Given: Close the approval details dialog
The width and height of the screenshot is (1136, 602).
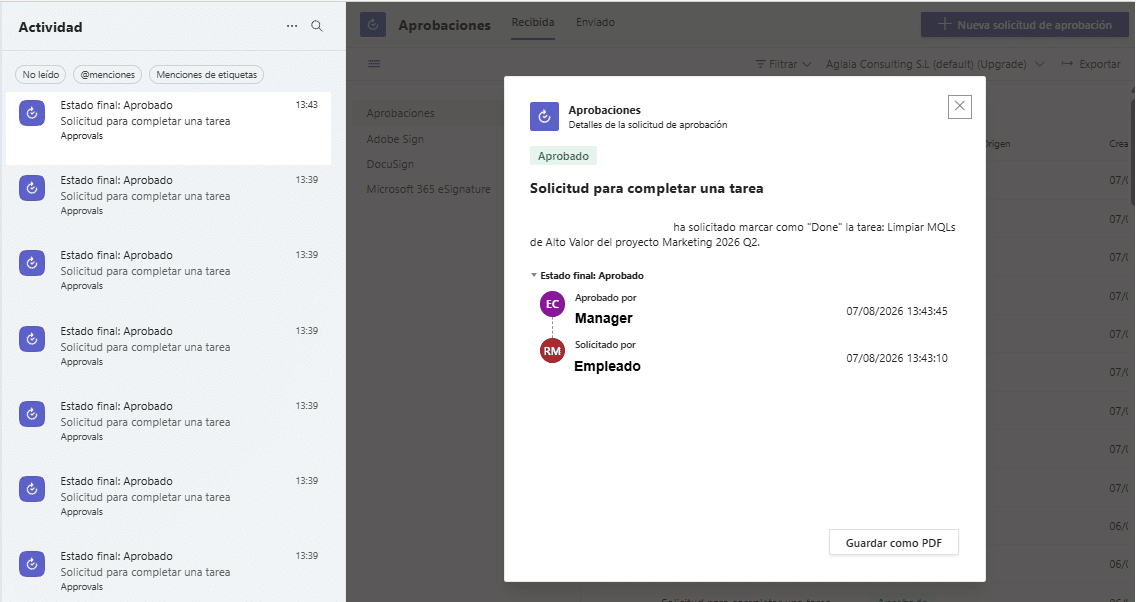Looking at the screenshot, I should tap(959, 106).
